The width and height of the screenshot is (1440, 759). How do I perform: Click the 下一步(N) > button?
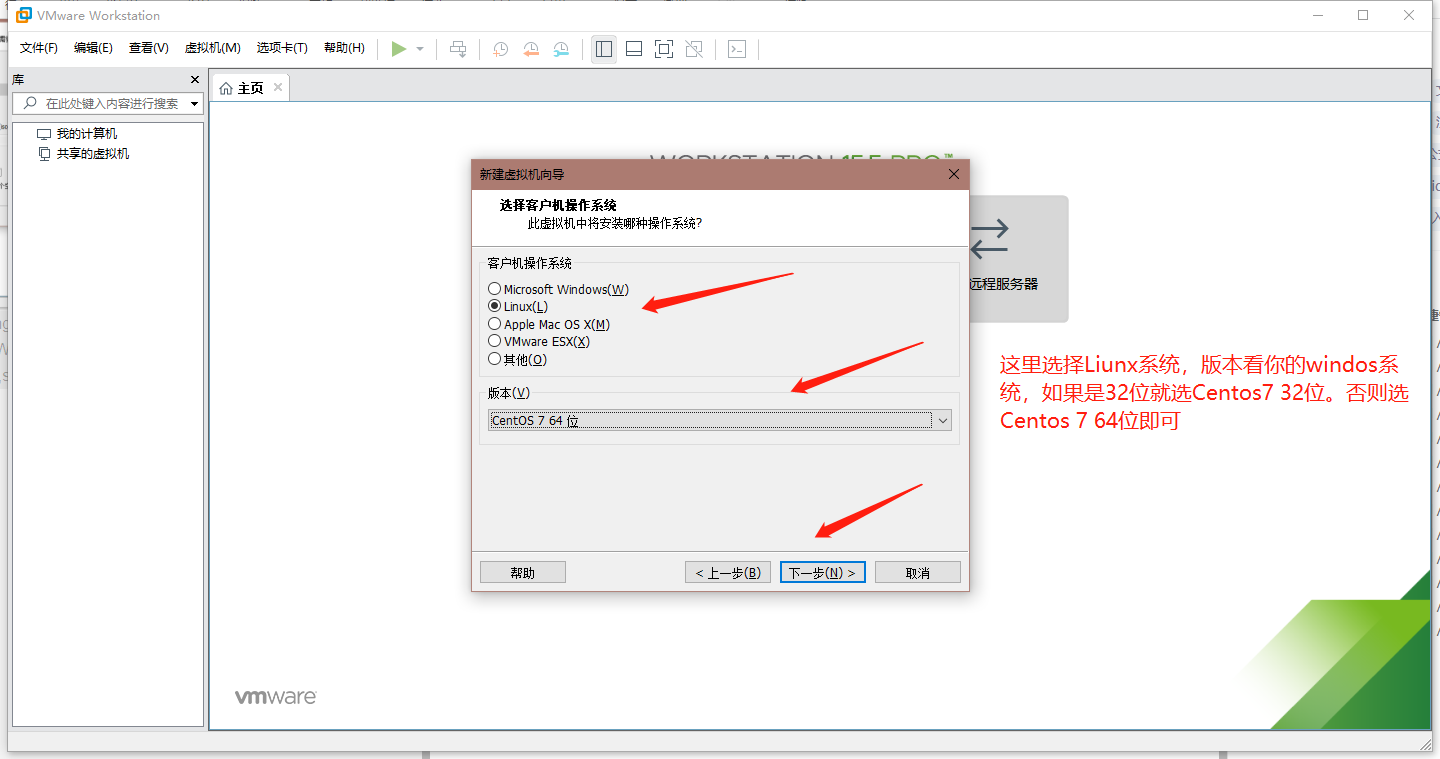pos(822,572)
